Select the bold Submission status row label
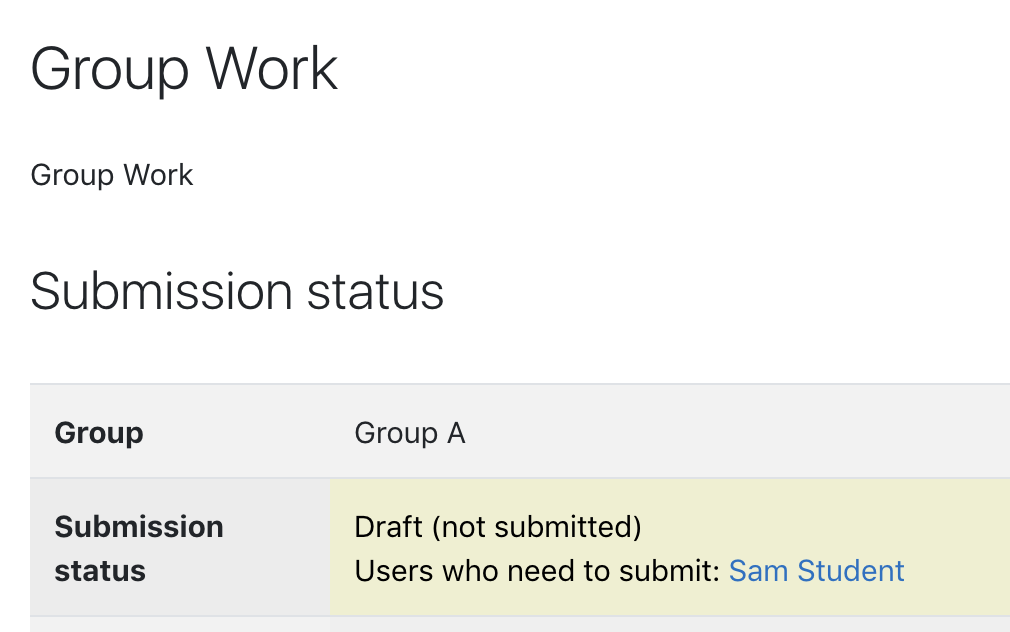1010x632 pixels. click(x=138, y=549)
